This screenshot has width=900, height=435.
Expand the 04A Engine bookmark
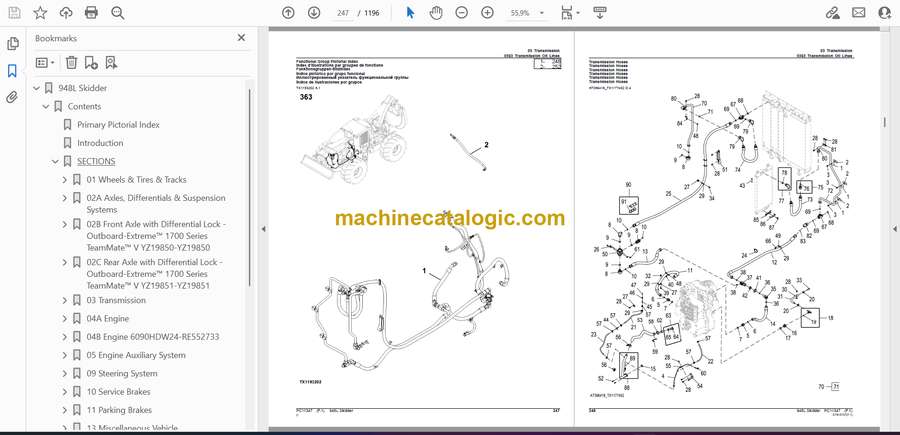tap(64, 319)
